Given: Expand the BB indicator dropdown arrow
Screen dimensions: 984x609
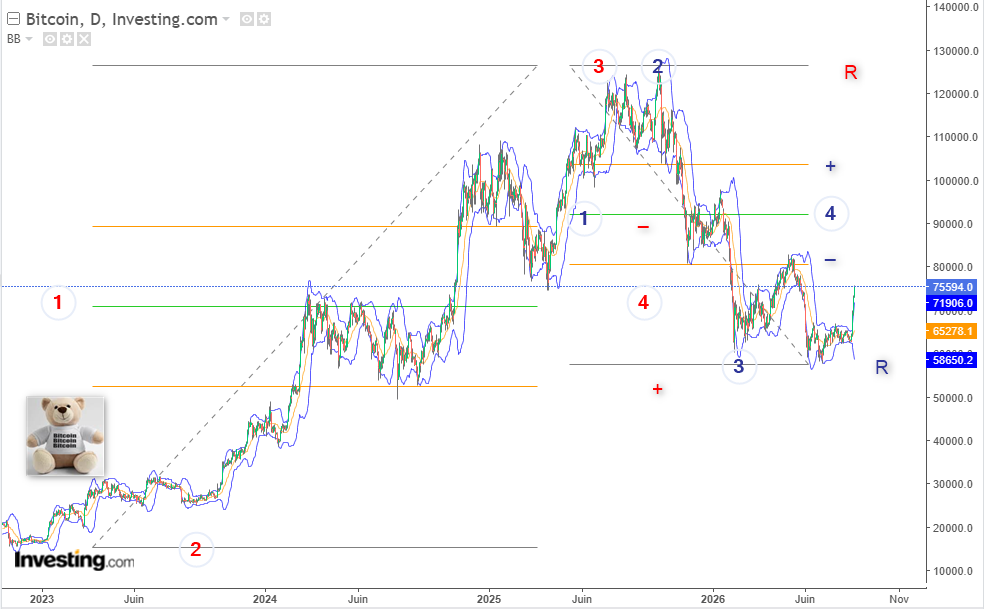Looking at the screenshot, I should (29, 40).
